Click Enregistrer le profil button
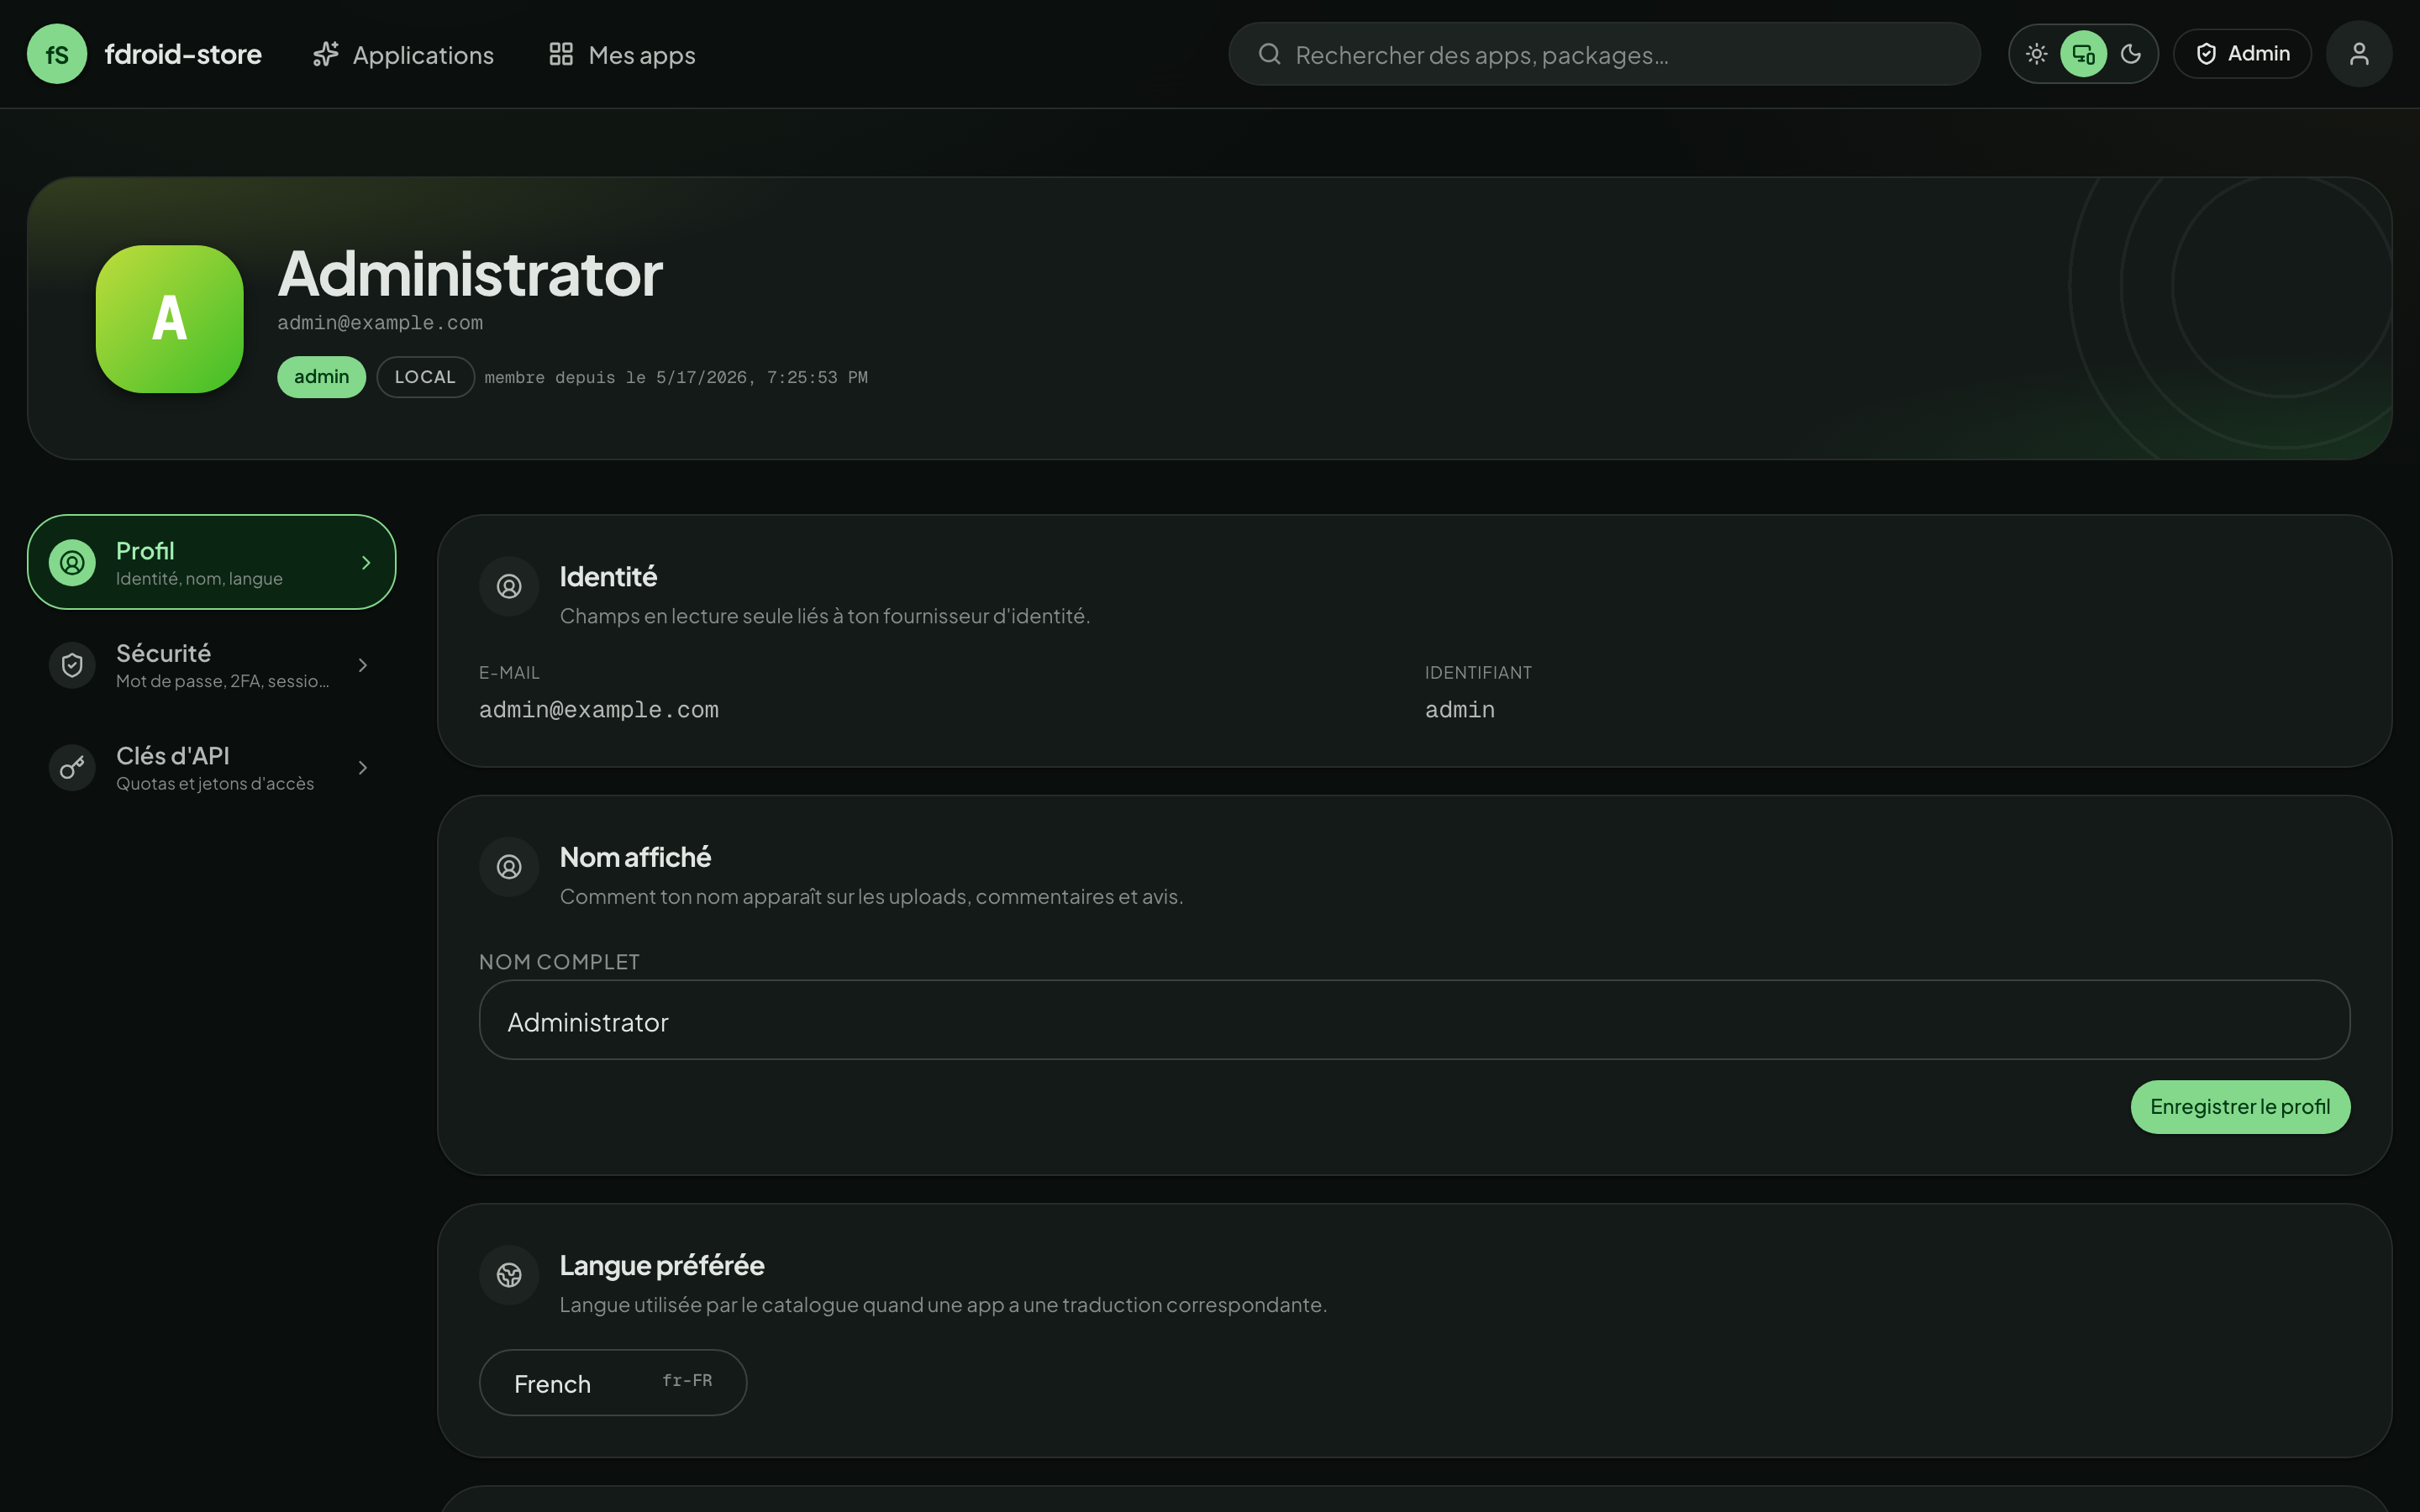This screenshot has height=1512, width=2420. pos(2240,1107)
